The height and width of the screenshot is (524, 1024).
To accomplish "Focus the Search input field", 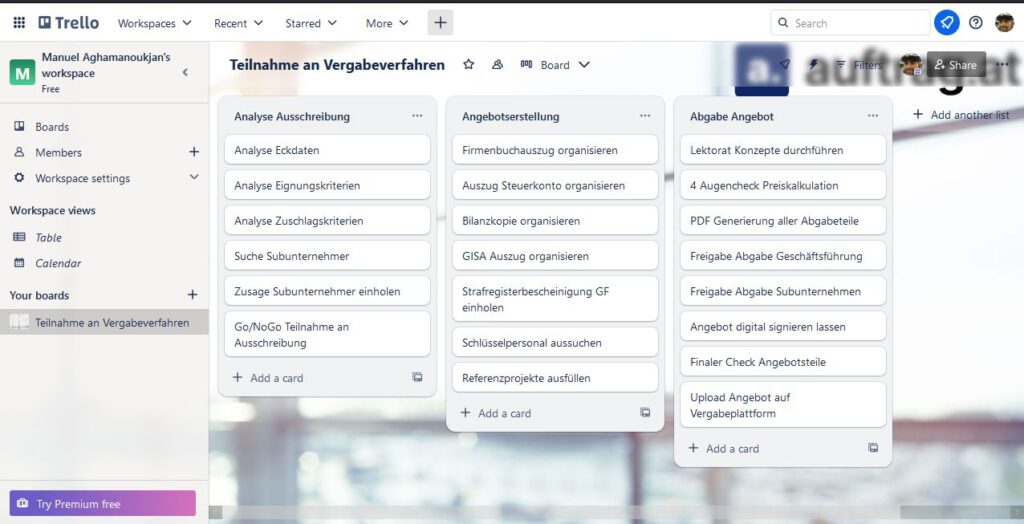I will (850, 23).
